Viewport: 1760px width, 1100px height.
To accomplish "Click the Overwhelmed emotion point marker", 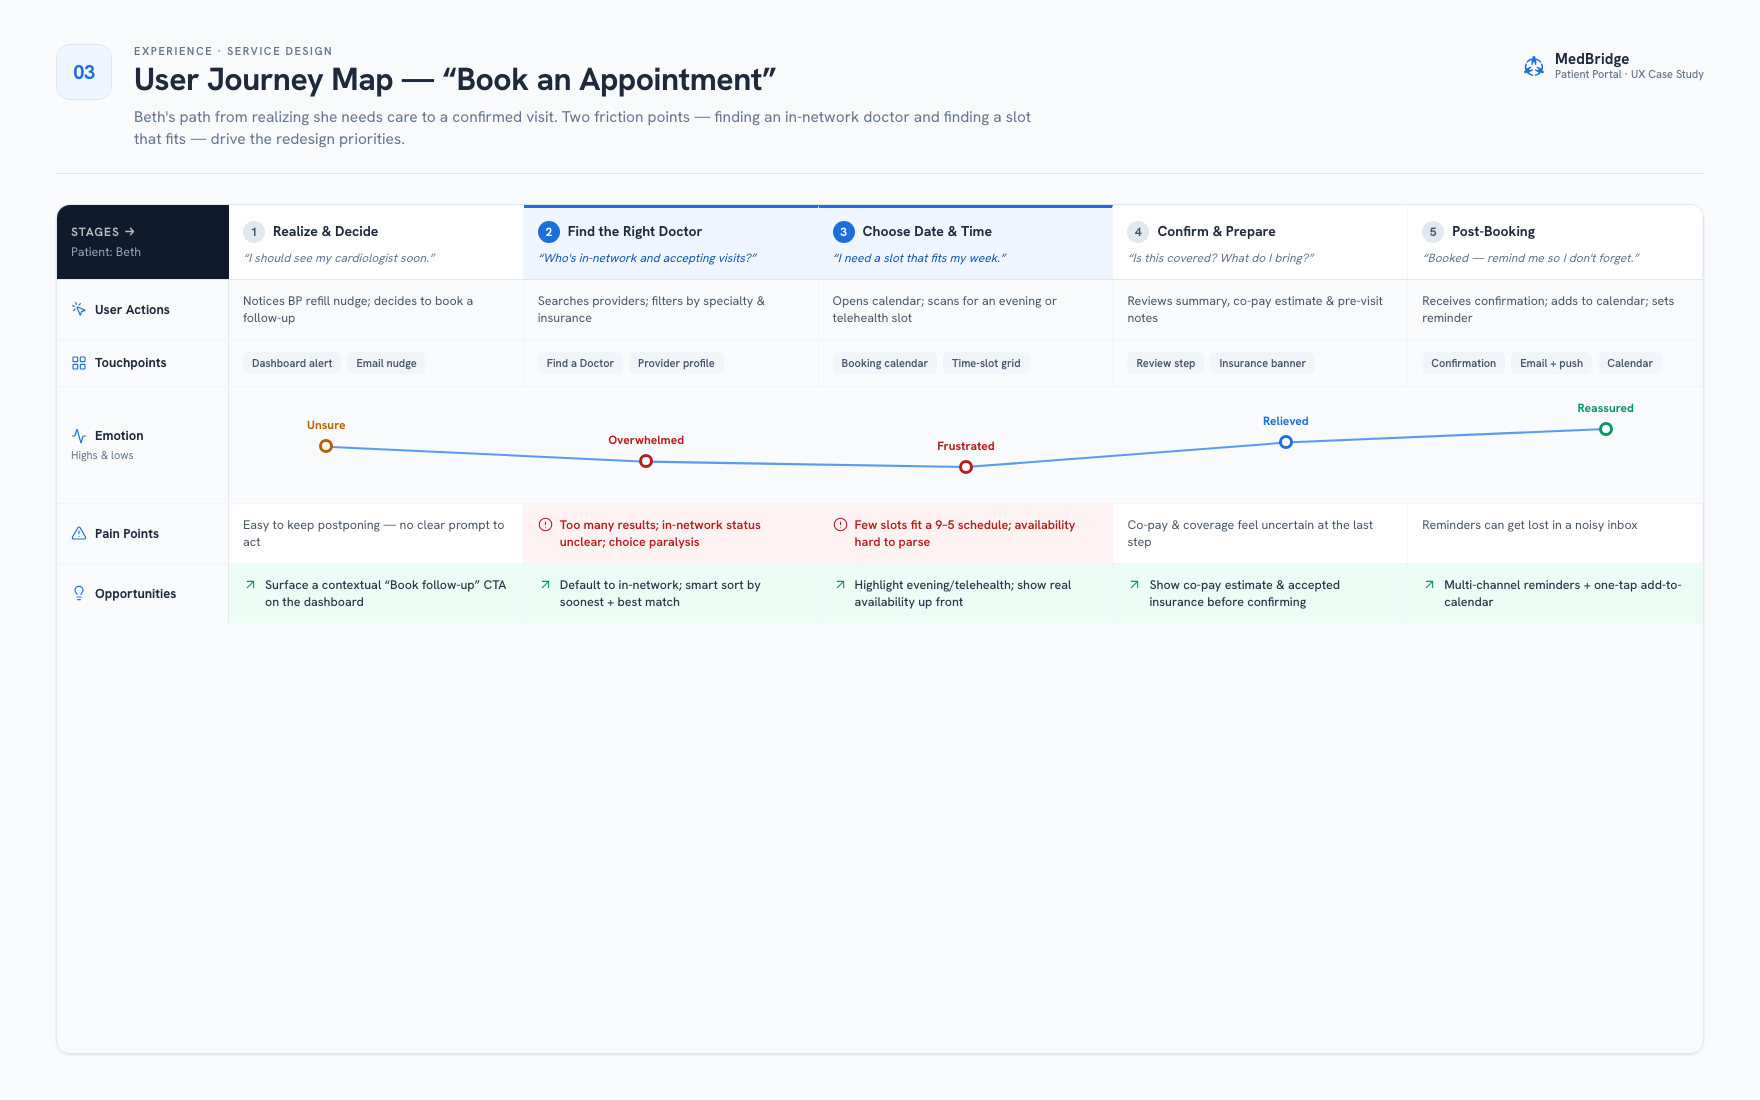I will click(x=646, y=461).
